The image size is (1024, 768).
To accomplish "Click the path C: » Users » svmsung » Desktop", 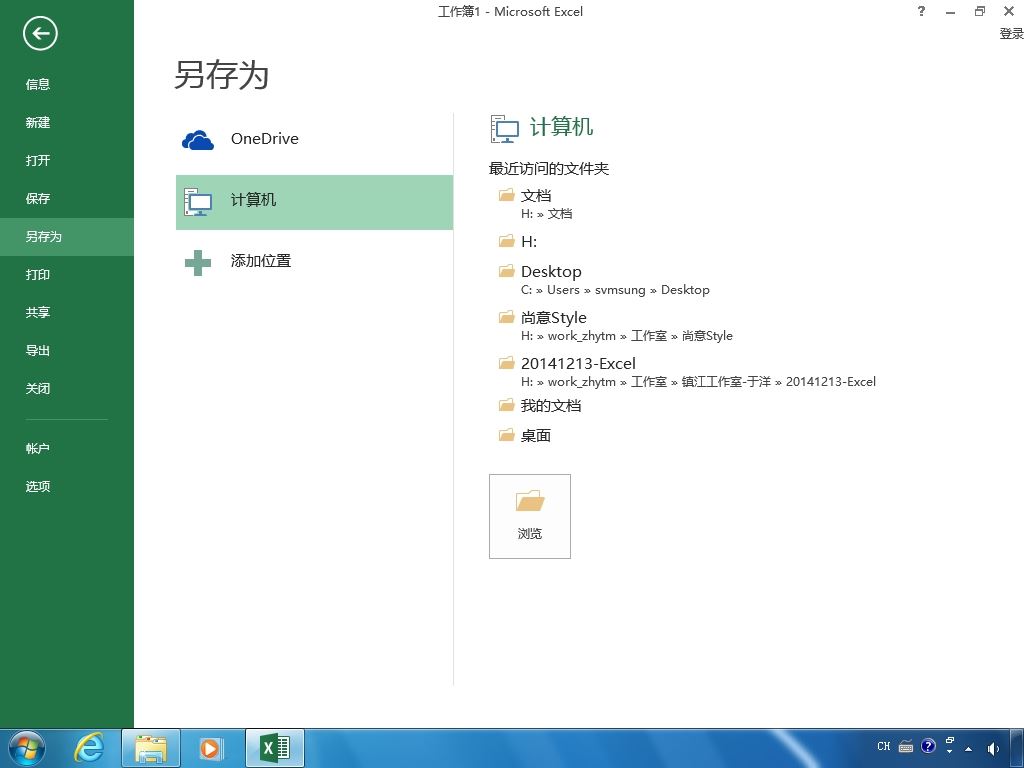I will [615, 289].
